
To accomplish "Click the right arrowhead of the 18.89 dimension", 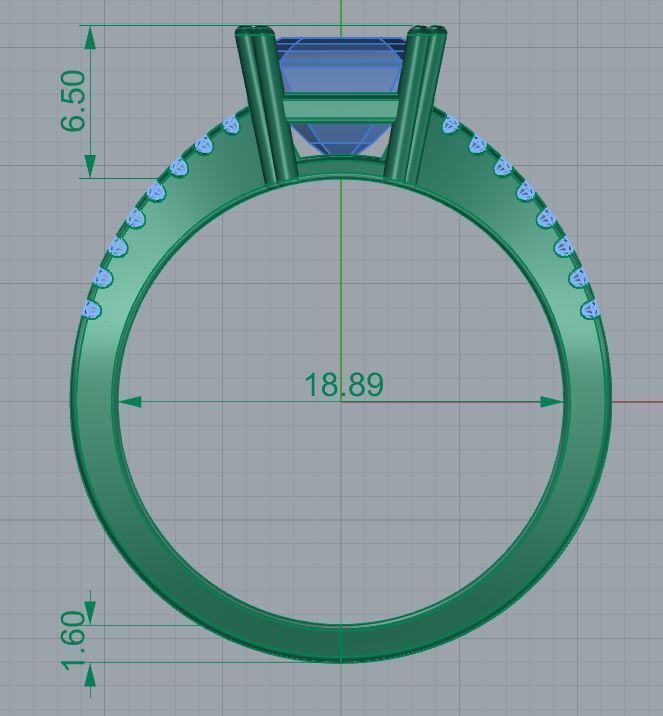I will (x=552, y=402).
